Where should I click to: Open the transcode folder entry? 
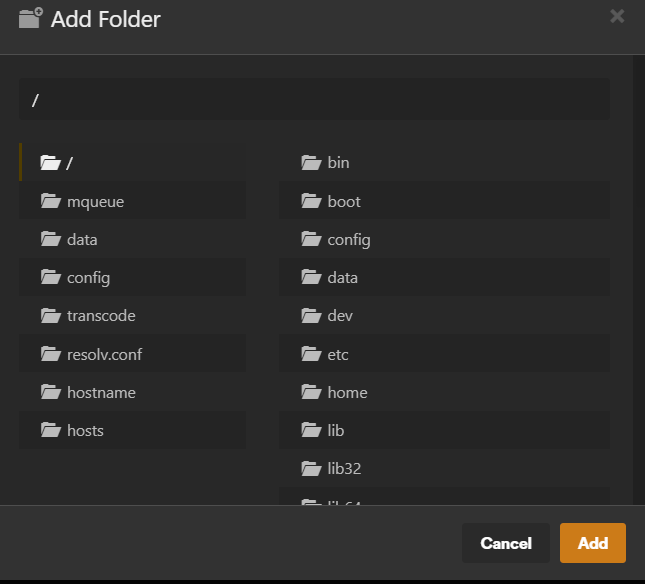[x=132, y=315]
